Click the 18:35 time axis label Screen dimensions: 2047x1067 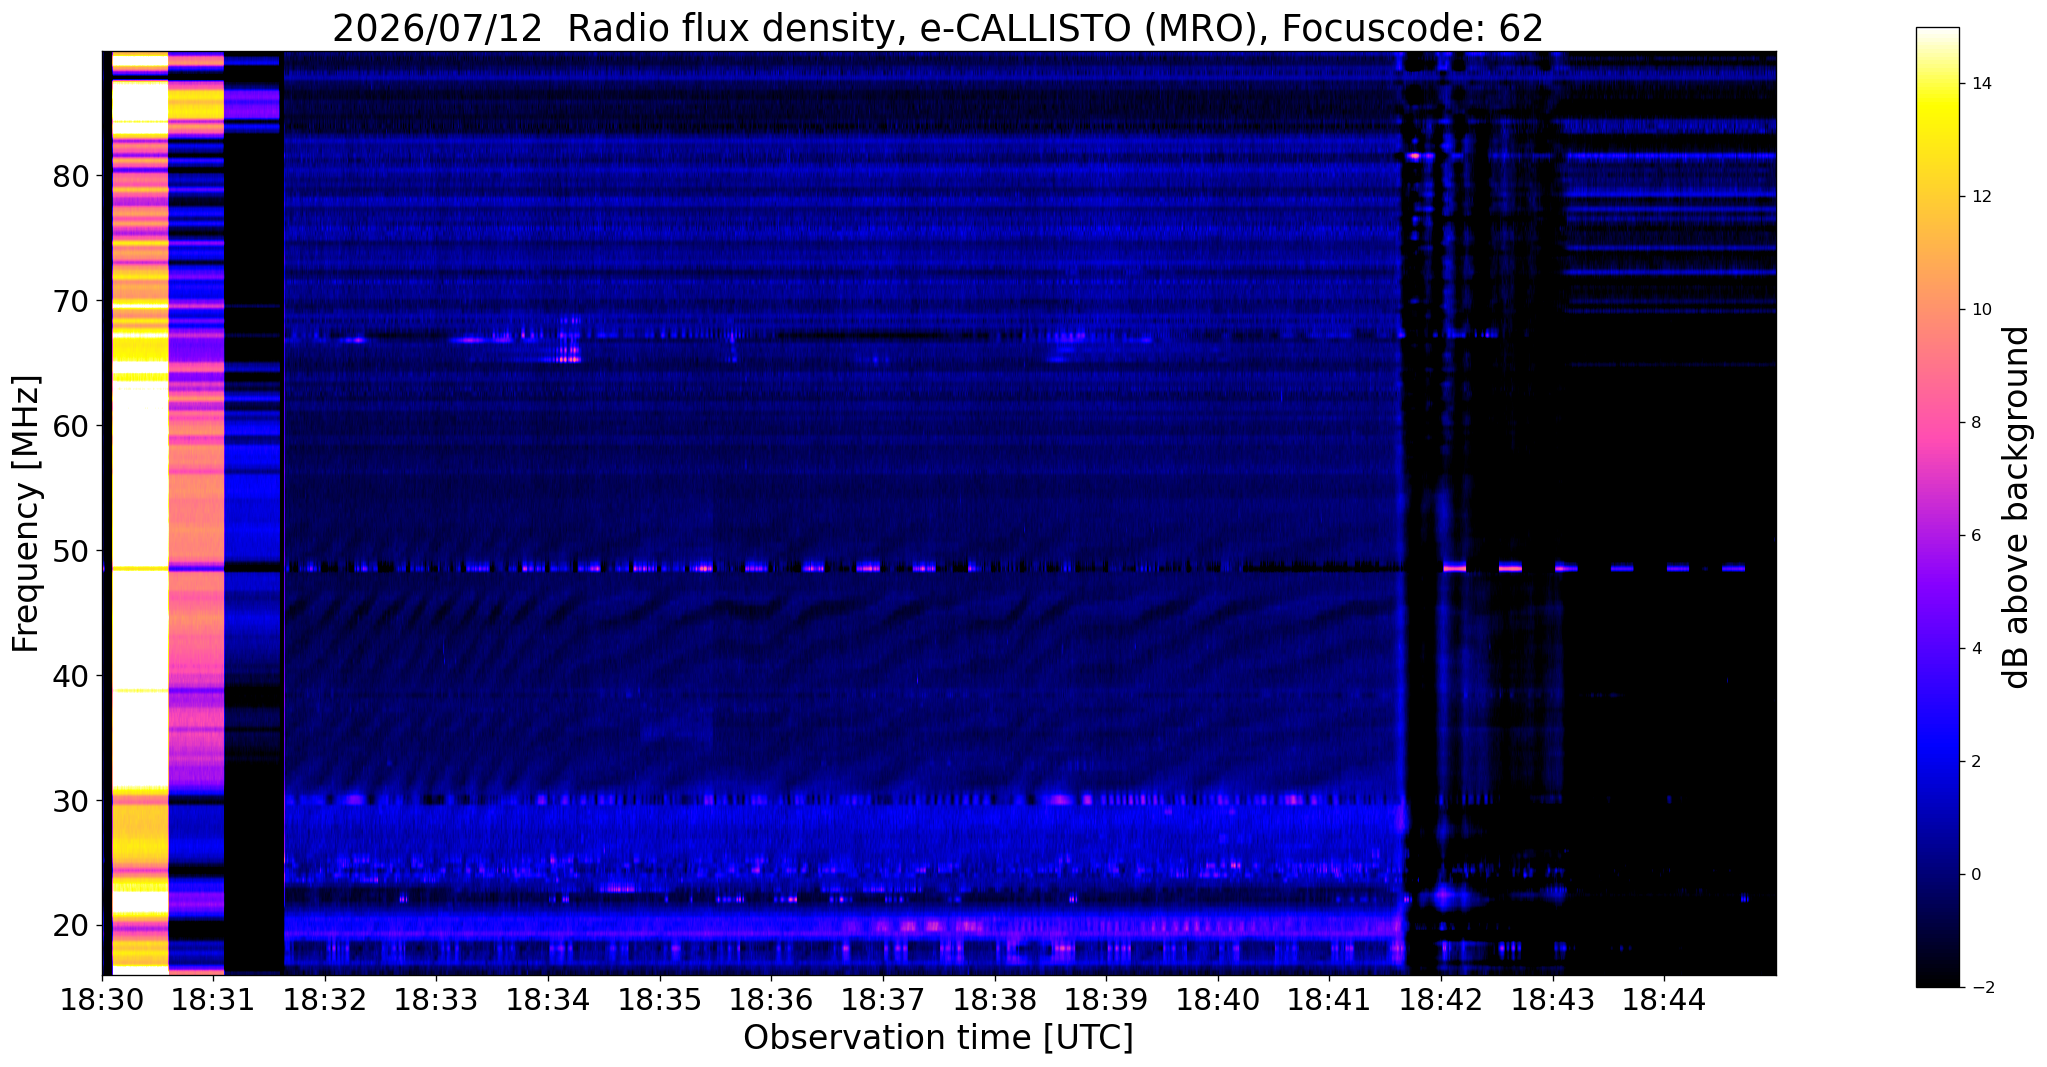[660, 1000]
